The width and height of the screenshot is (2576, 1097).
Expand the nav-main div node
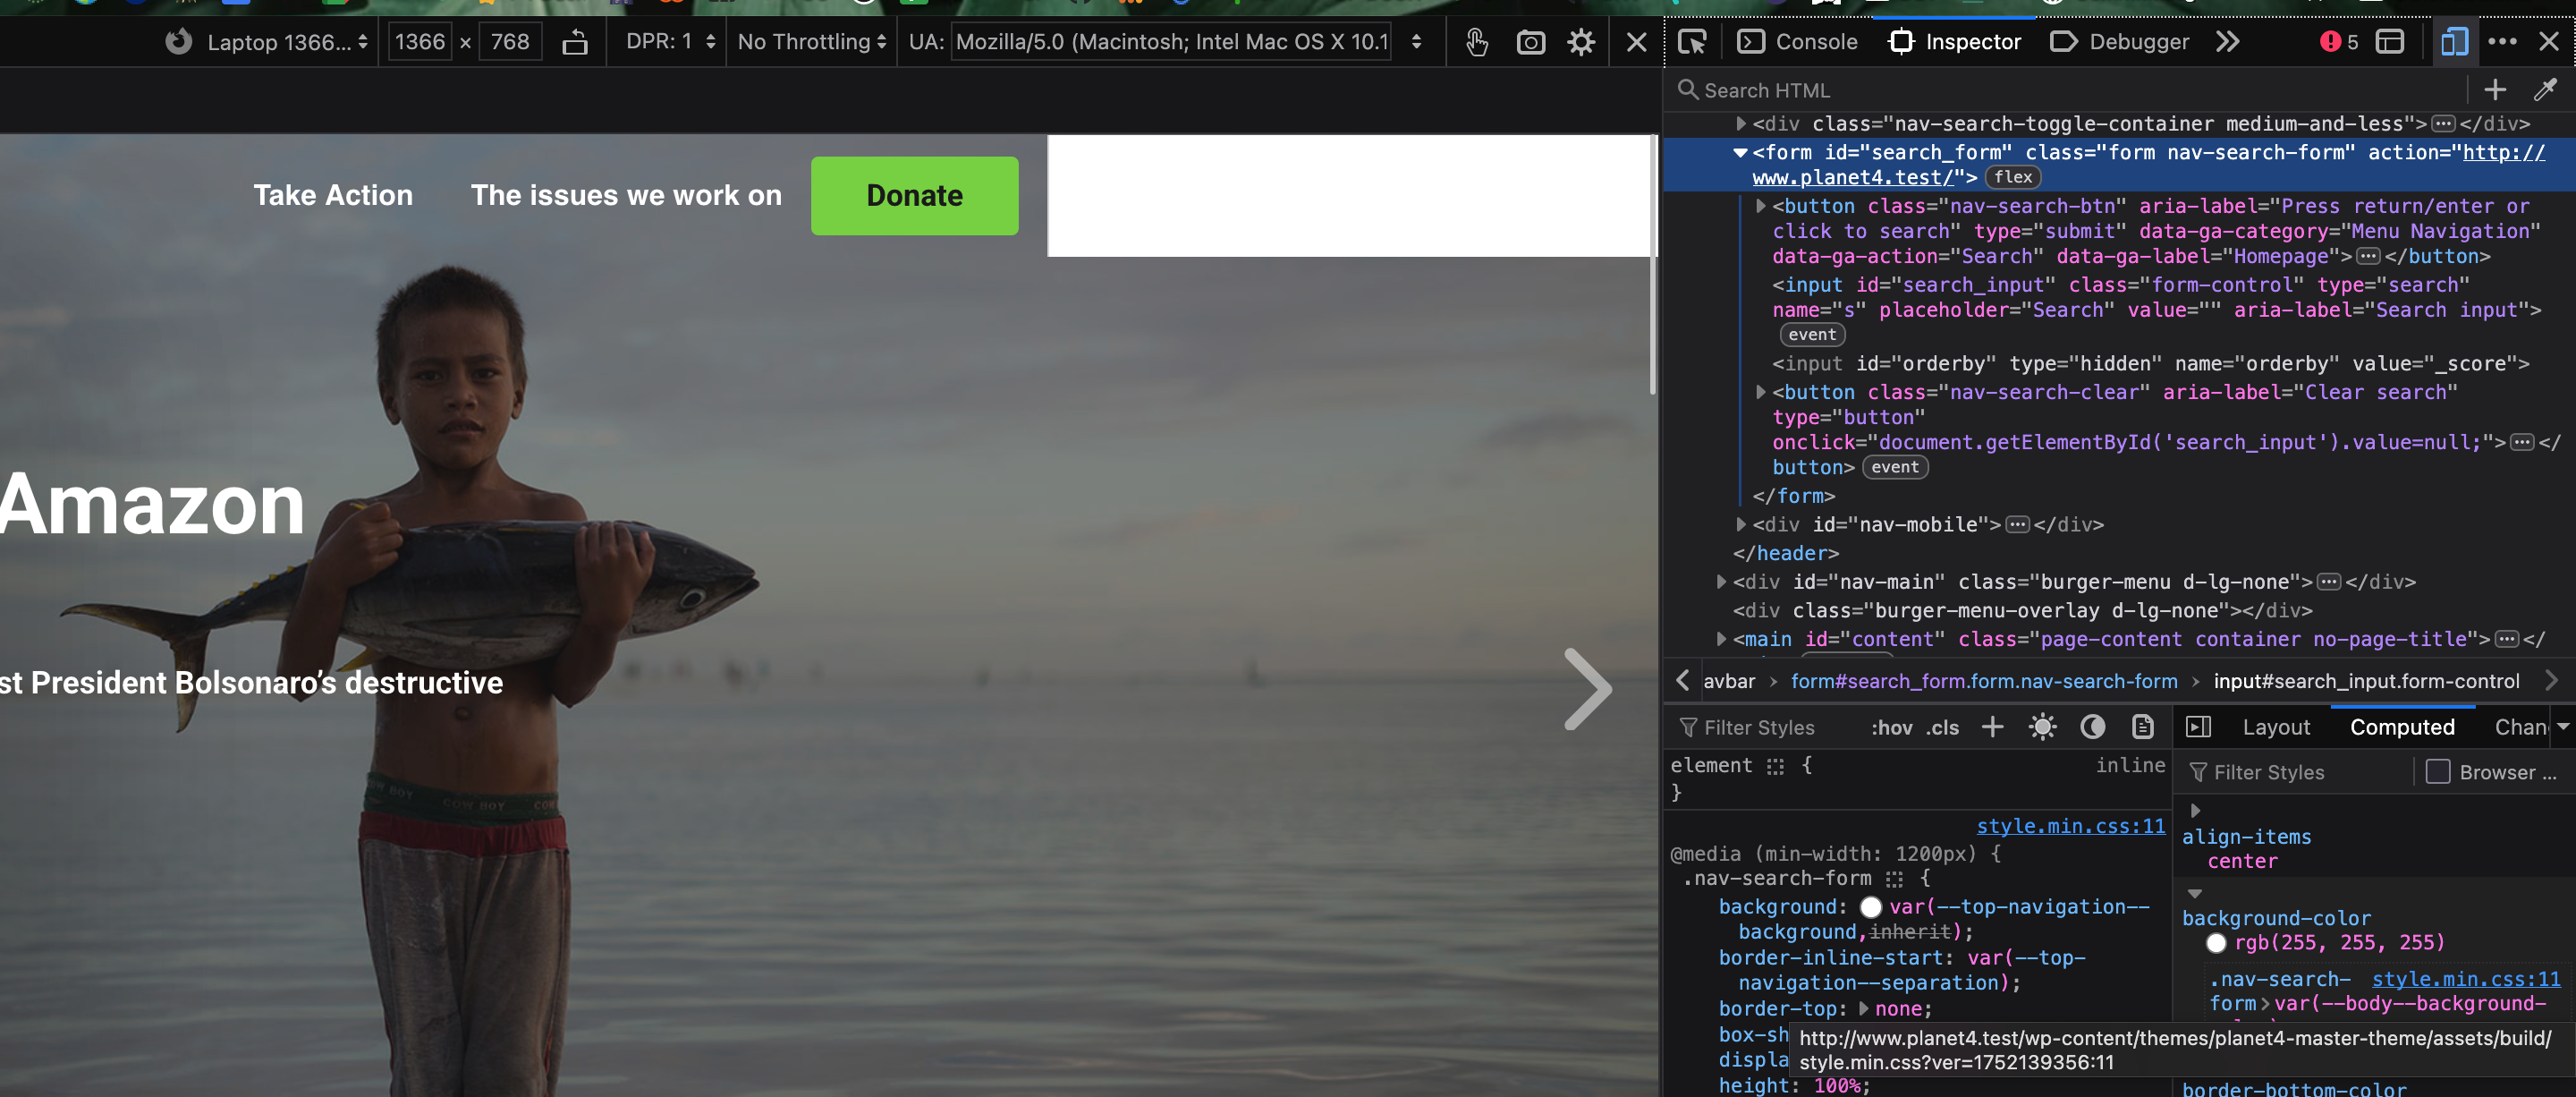tap(1721, 582)
